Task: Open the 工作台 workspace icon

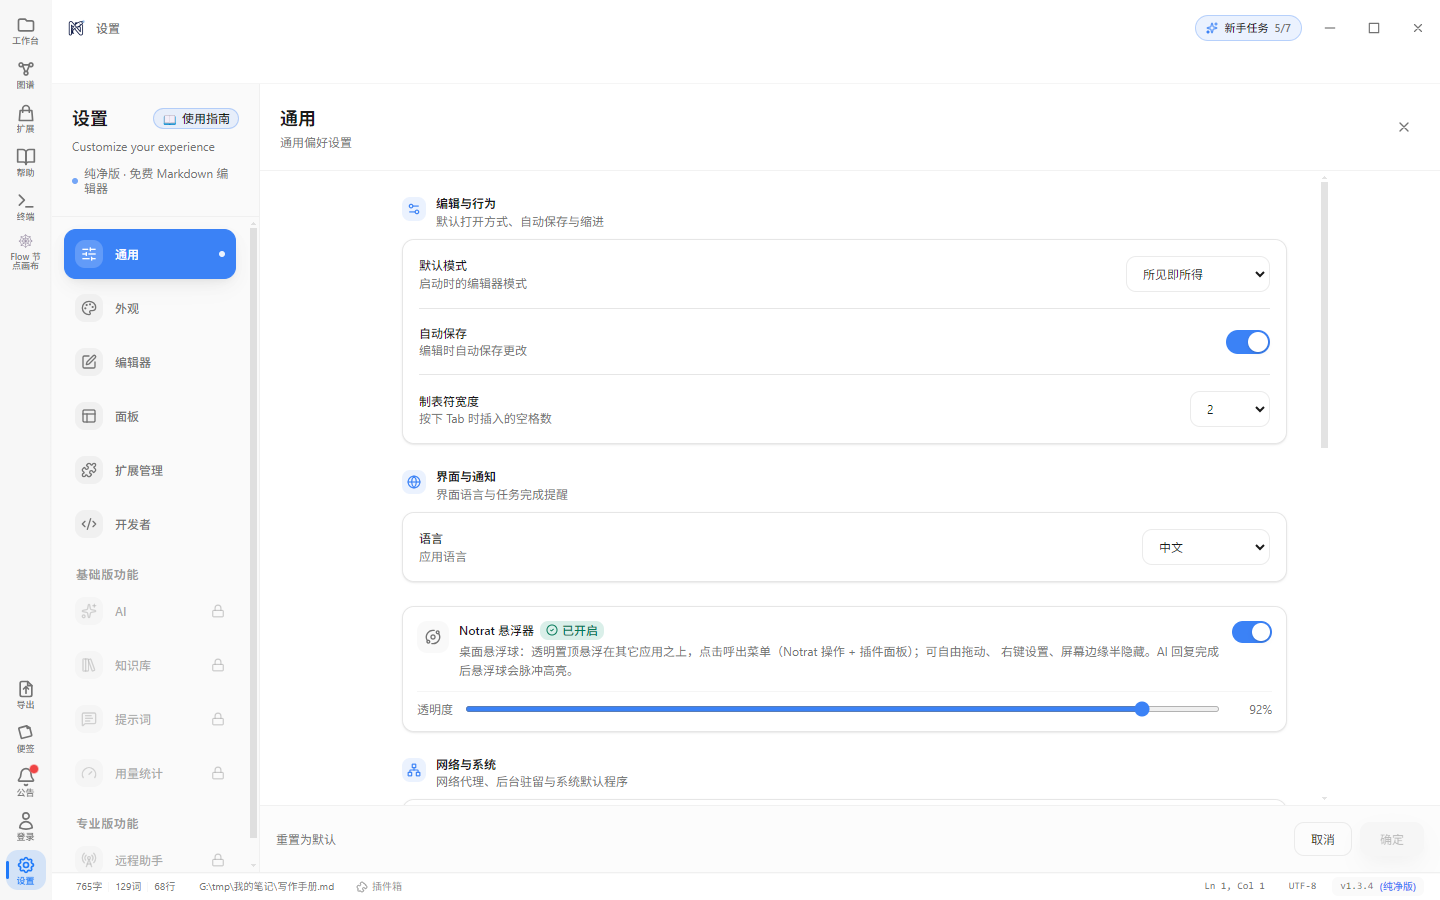Action: pos(26,31)
